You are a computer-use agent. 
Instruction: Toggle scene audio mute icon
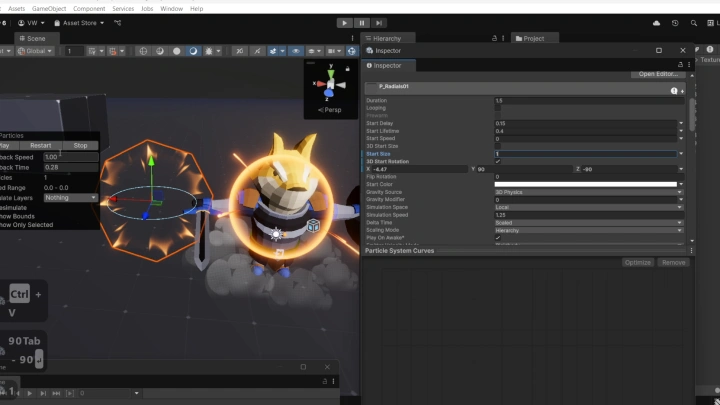tap(240, 51)
